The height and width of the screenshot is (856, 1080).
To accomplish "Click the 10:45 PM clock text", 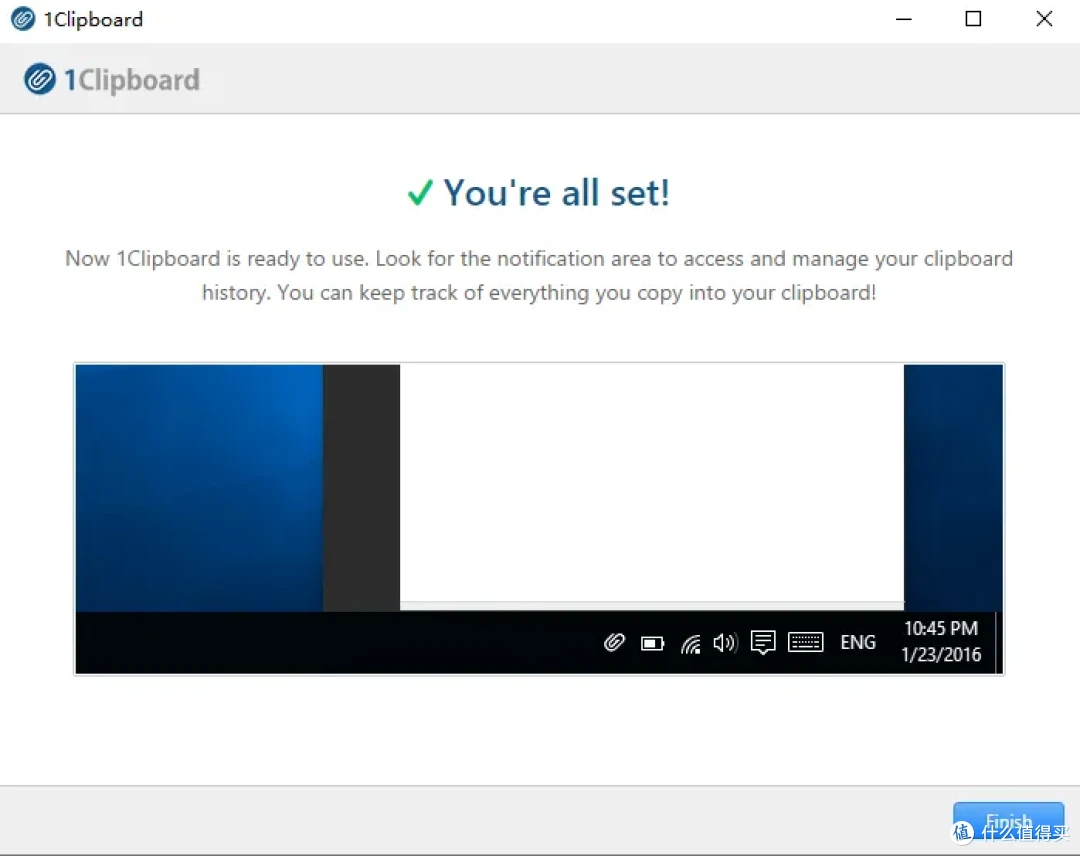I will point(941,628).
